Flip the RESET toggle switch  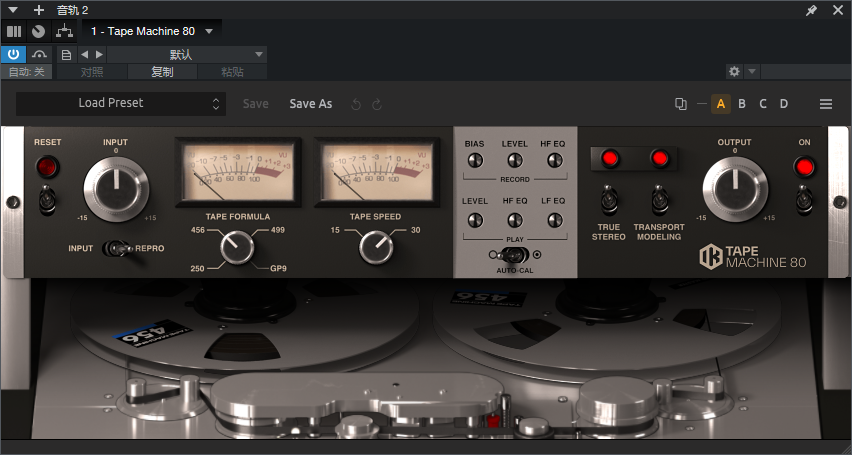click(47, 200)
